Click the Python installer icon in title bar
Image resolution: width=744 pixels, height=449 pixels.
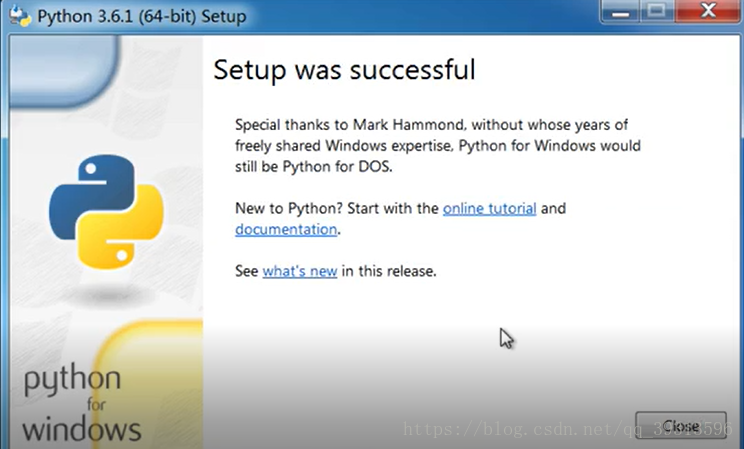(x=20, y=16)
